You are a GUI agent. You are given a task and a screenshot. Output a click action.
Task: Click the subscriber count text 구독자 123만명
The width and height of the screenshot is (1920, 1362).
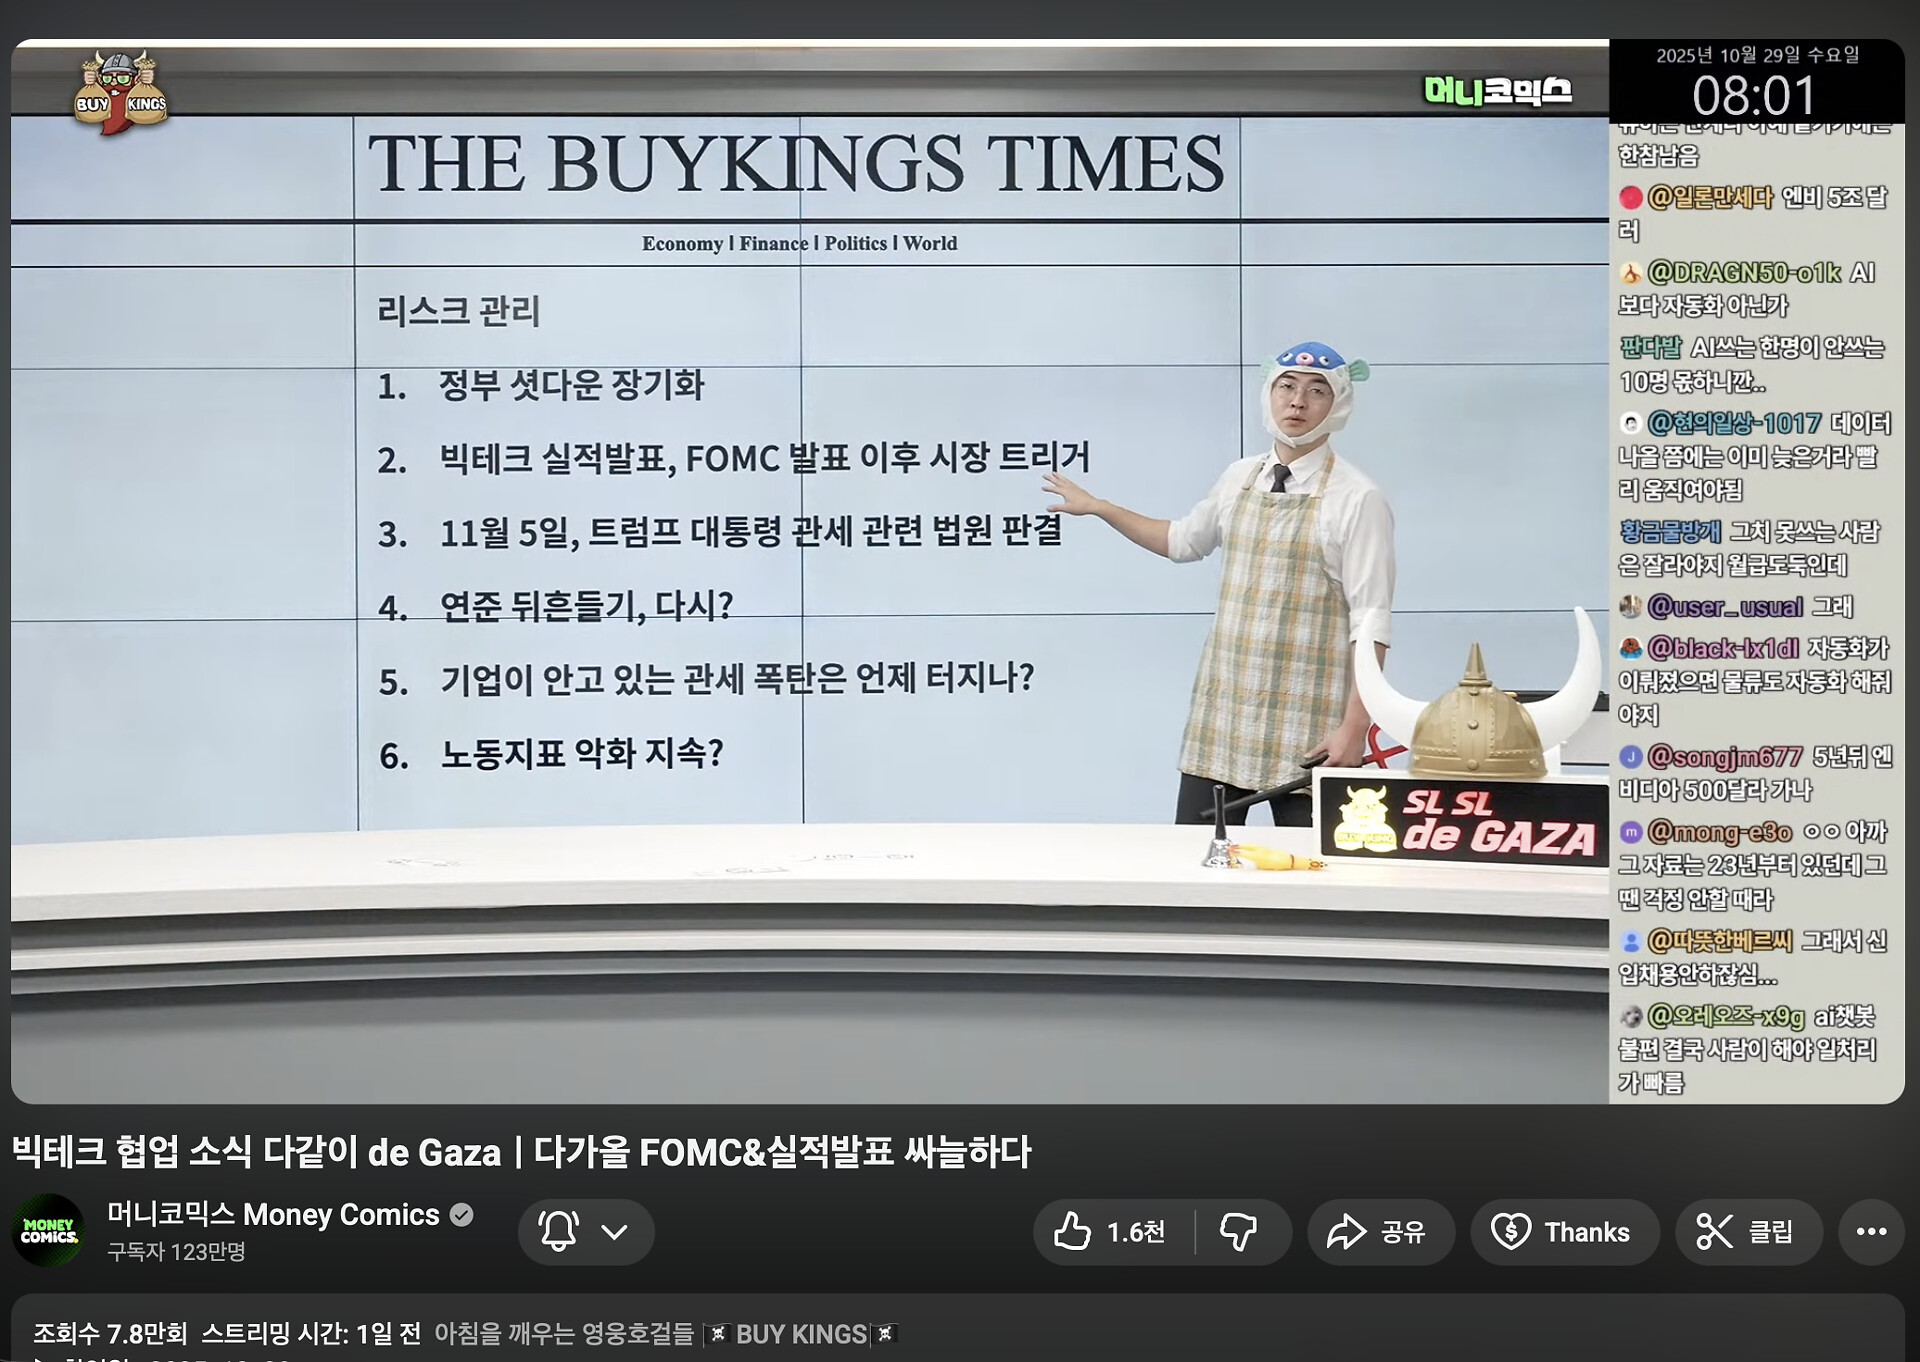click(x=176, y=1252)
